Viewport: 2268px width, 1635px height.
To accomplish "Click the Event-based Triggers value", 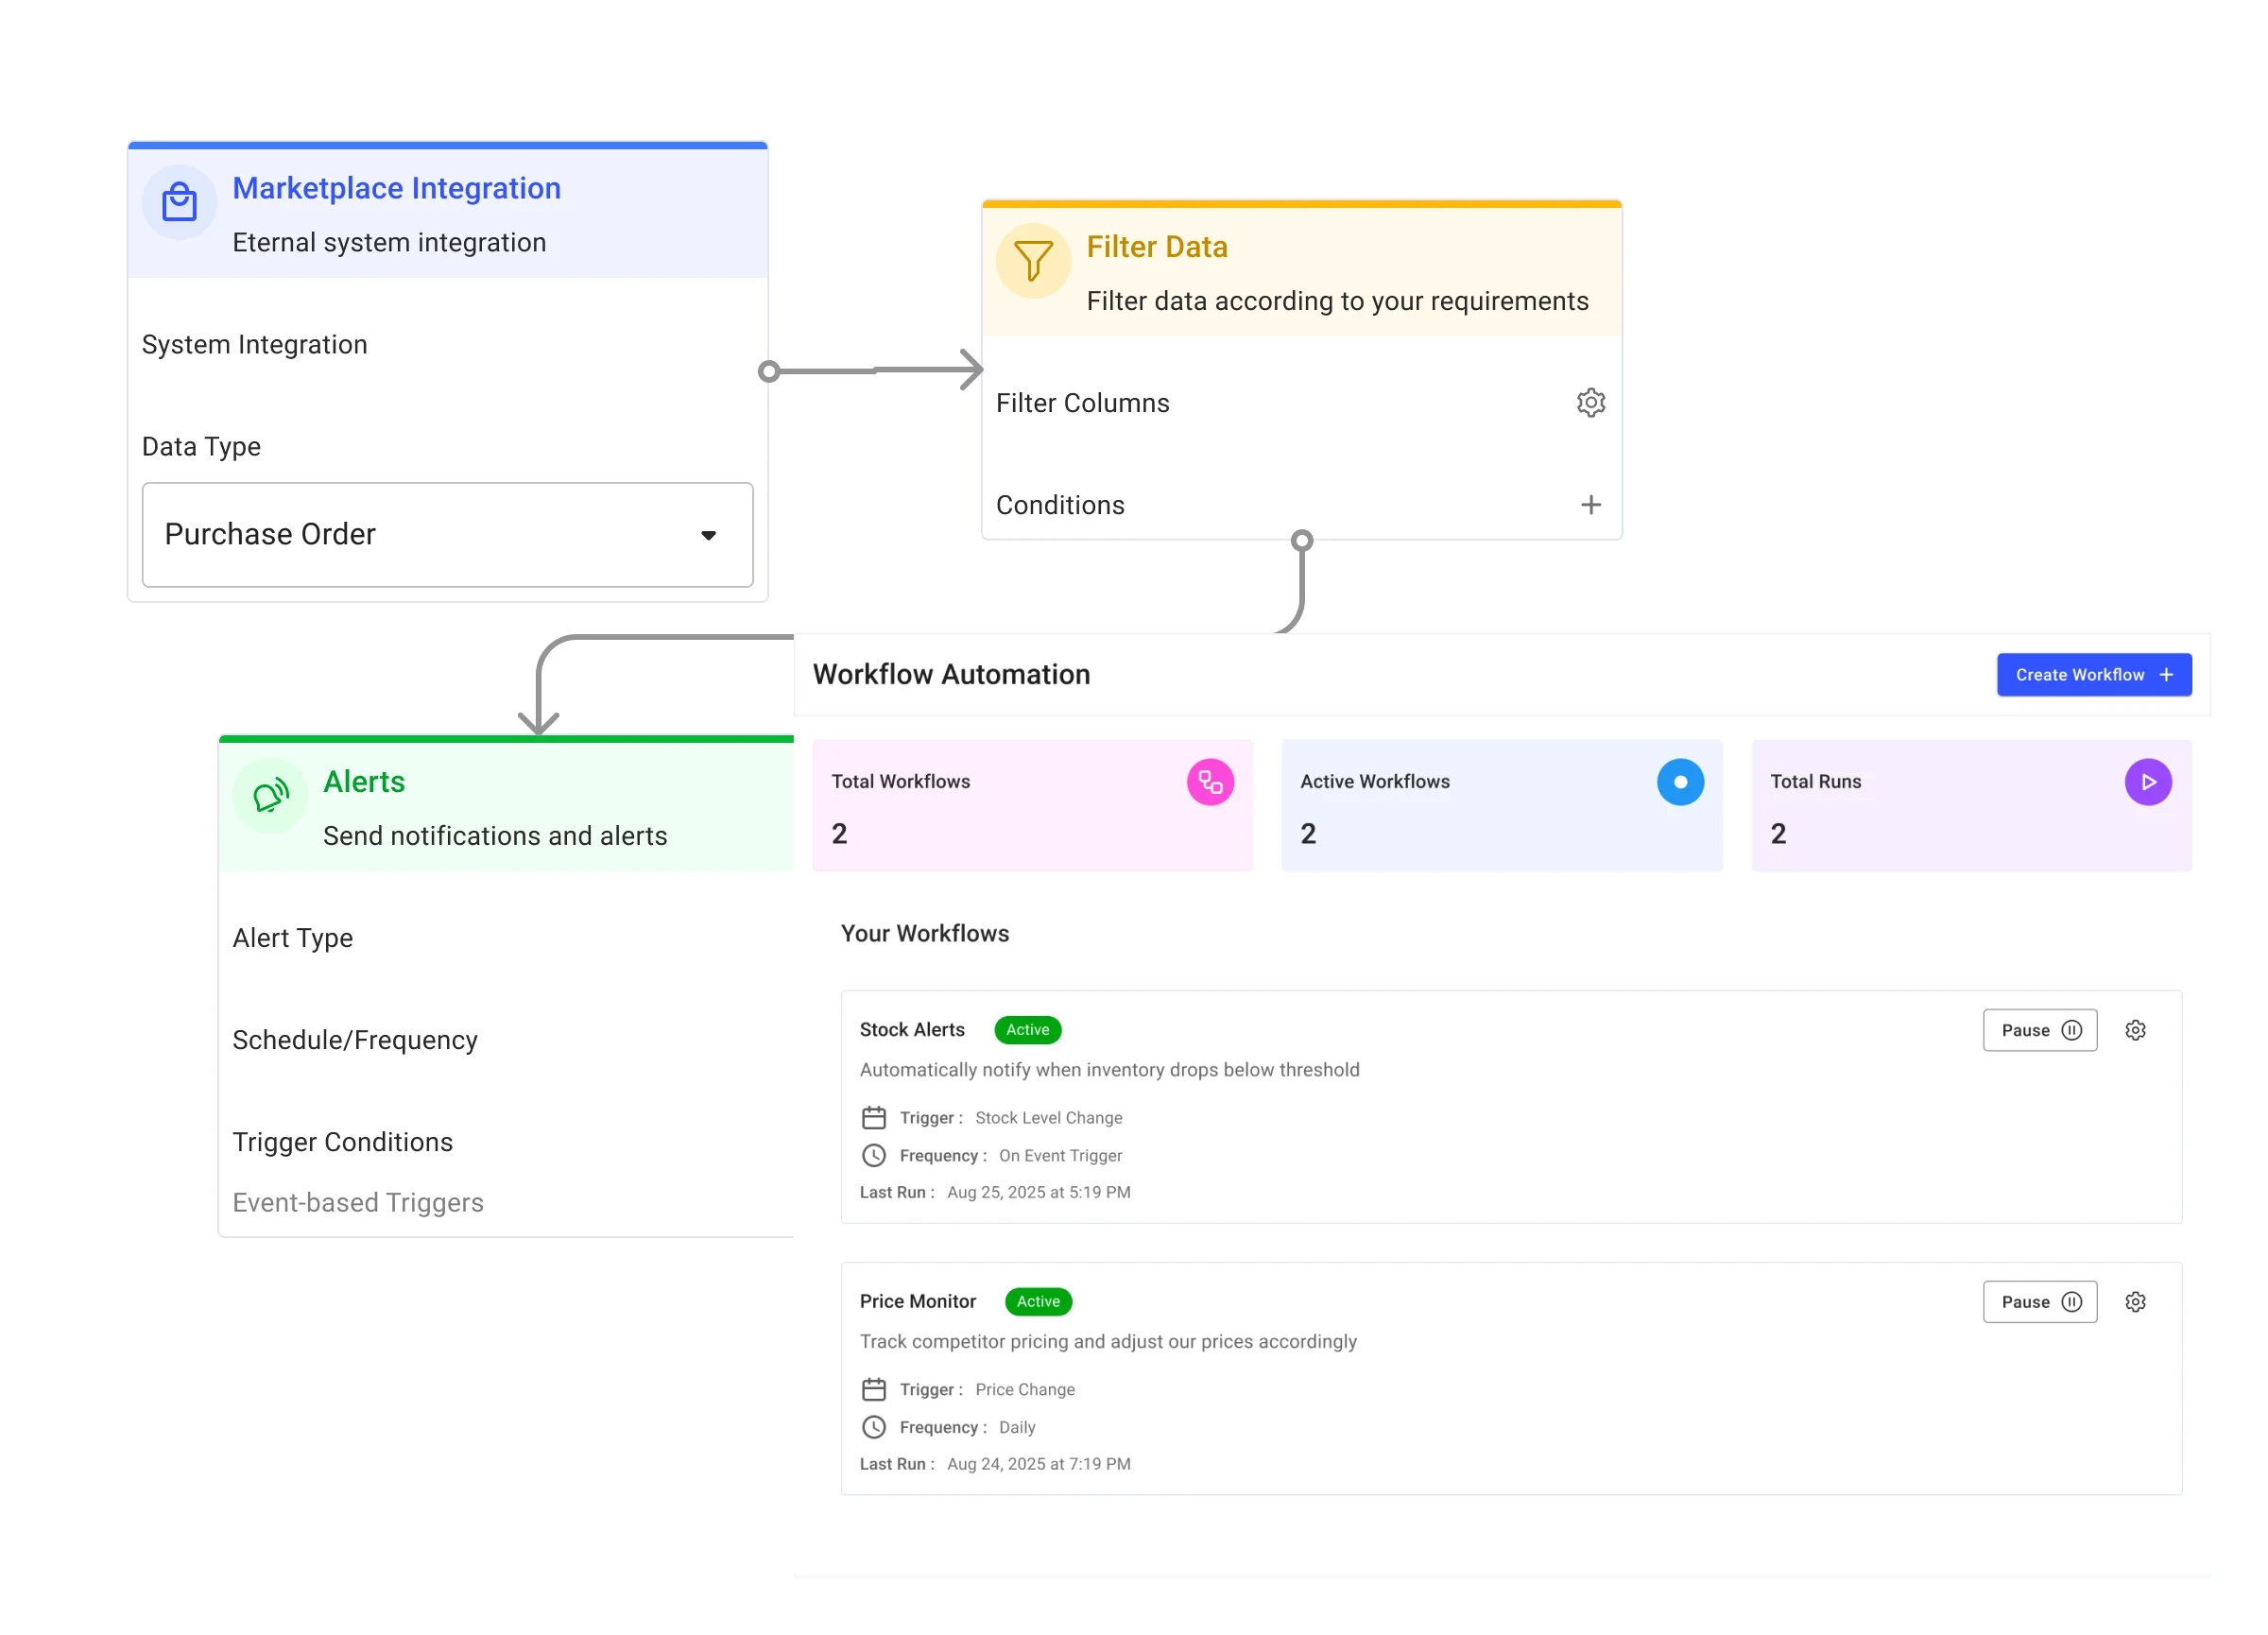I will point(358,1203).
